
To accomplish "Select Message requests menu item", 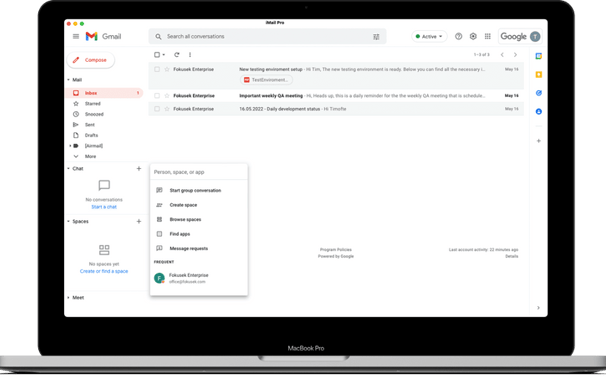I will 199,248.
